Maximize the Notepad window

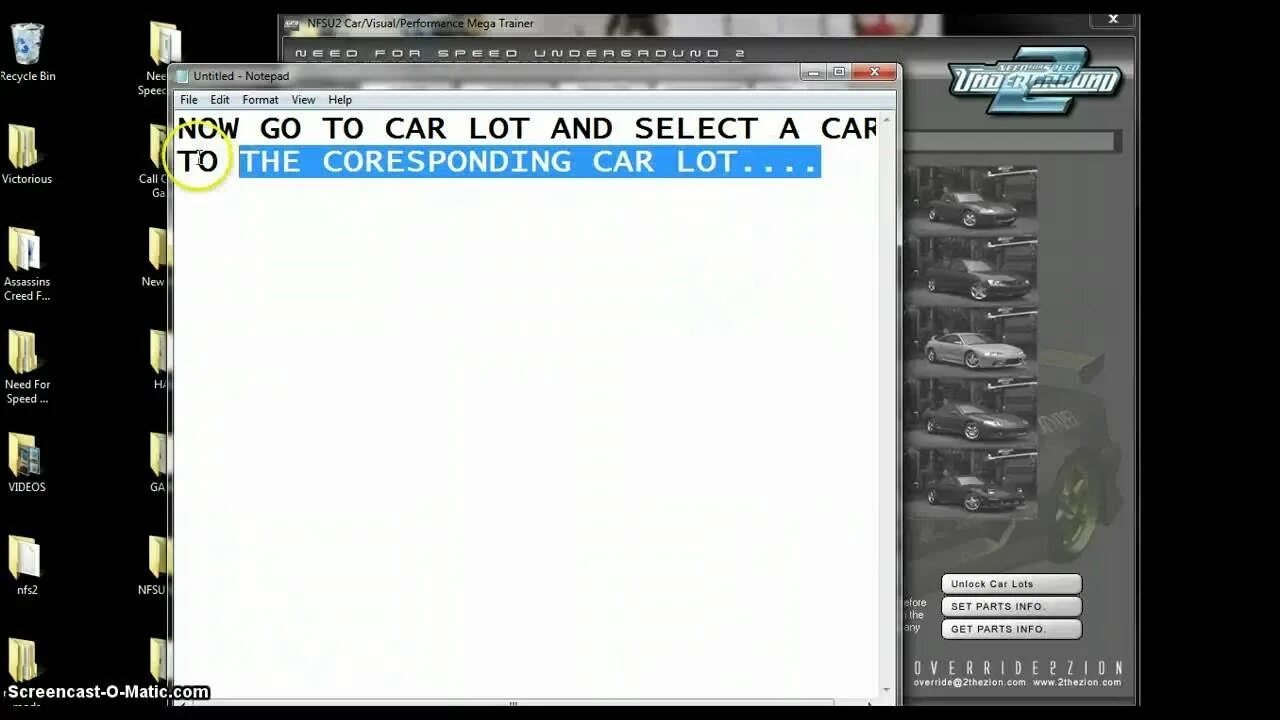pos(839,72)
